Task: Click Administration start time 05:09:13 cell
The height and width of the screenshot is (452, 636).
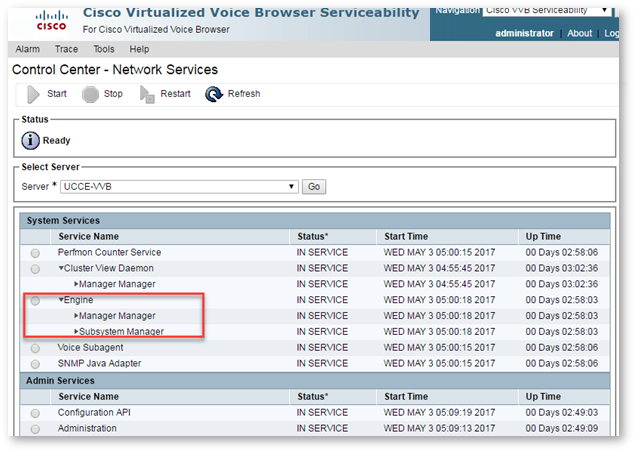Action: [439, 428]
